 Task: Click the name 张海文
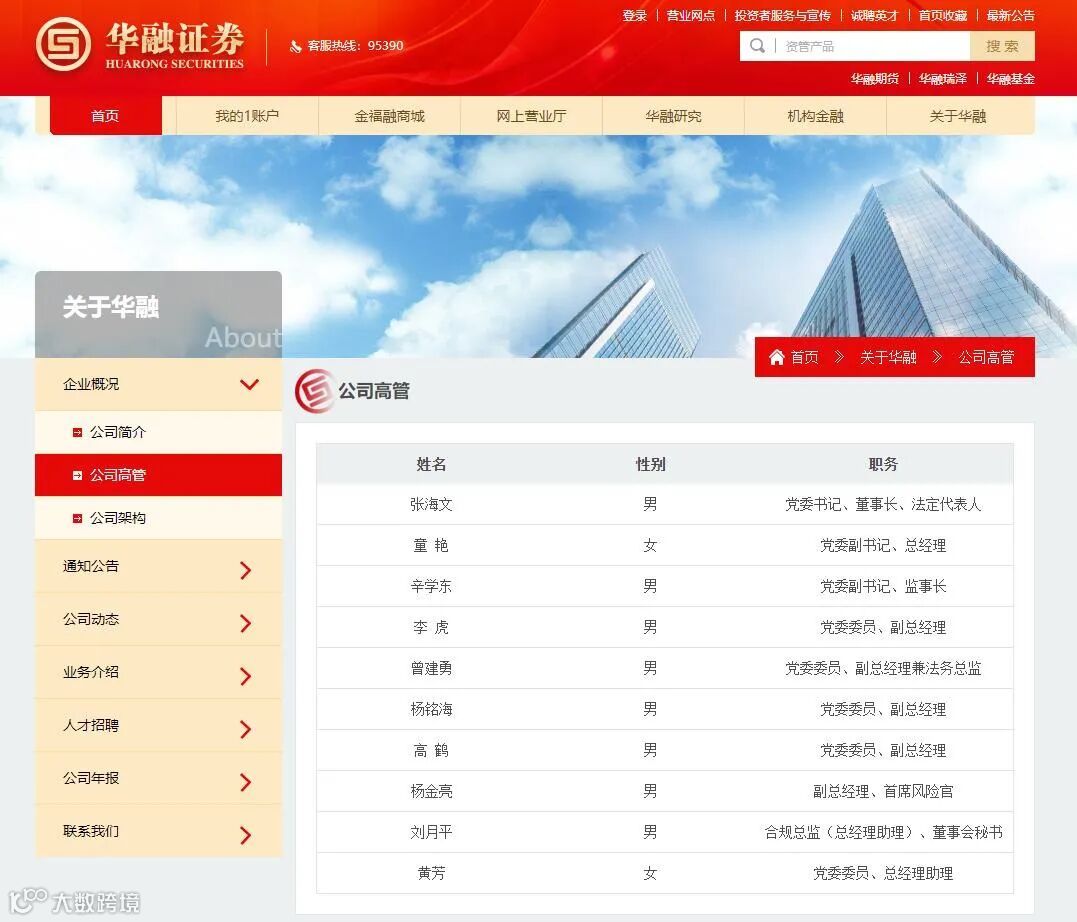[431, 504]
